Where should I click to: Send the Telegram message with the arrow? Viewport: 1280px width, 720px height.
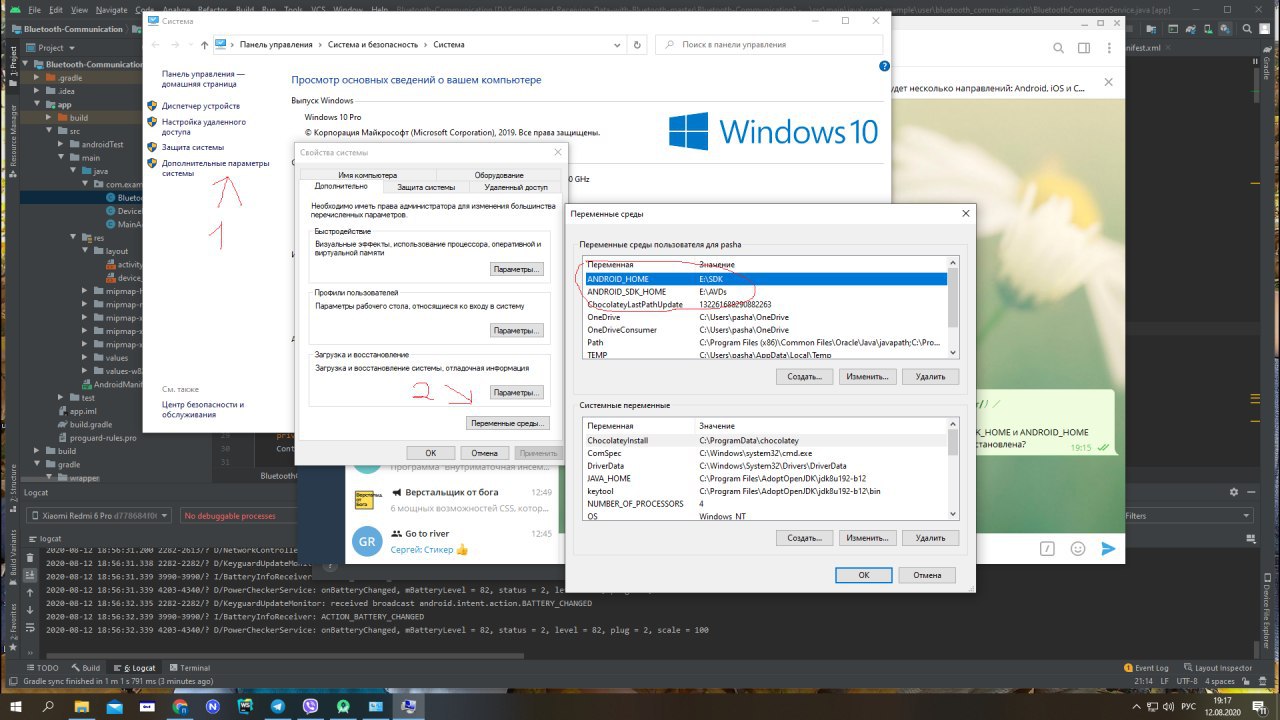pyautogui.click(x=1107, y=548)
